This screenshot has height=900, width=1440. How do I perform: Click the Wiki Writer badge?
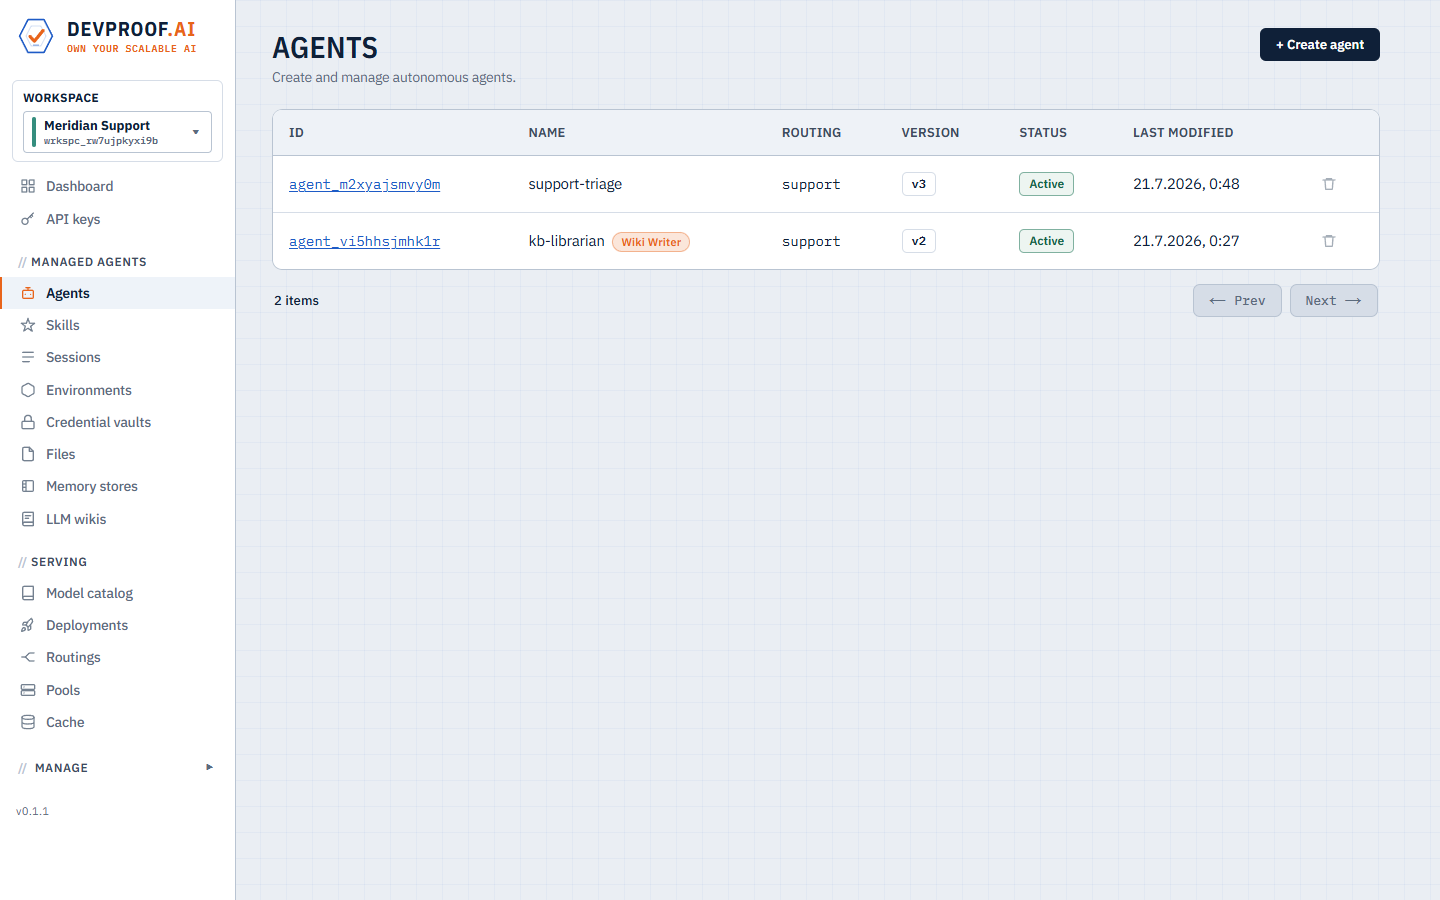click(x=651, y=242)
